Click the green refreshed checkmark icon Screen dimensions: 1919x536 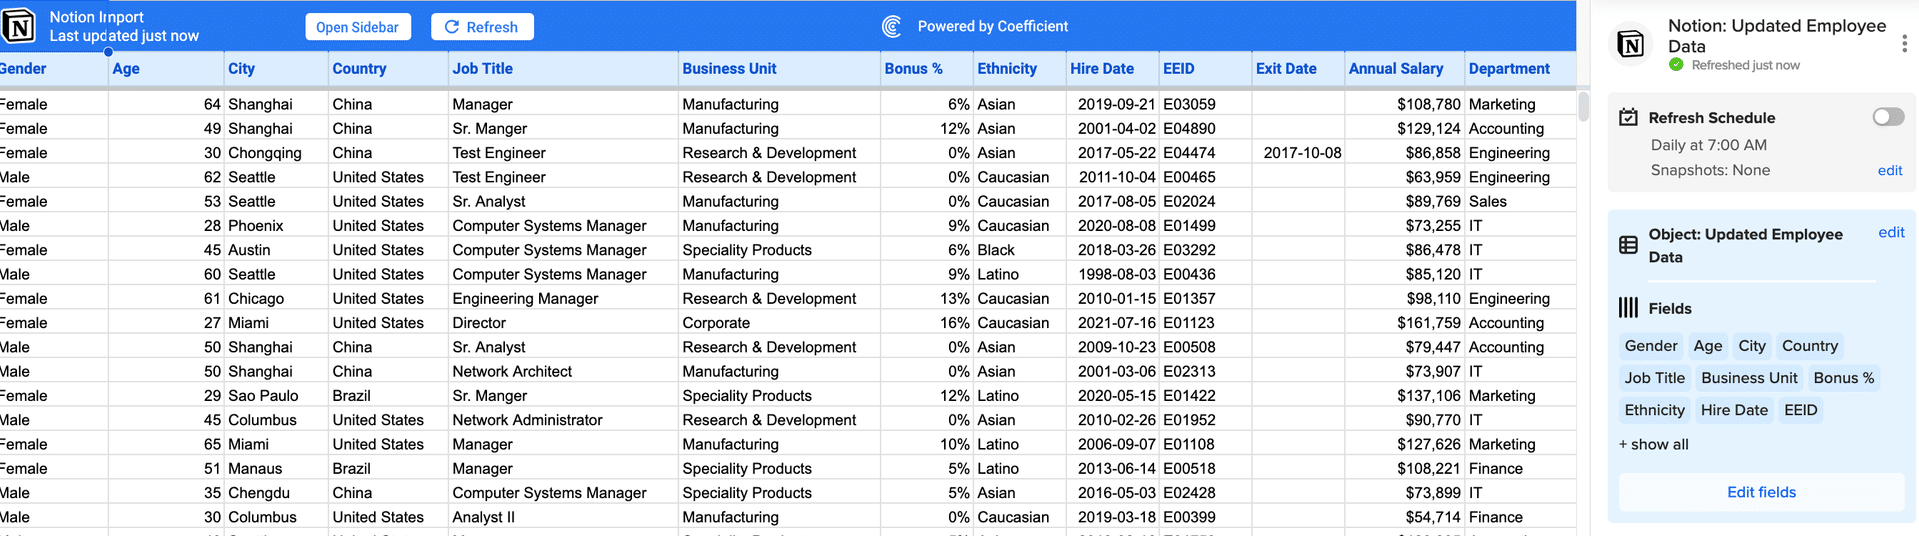pos(1677,65)
